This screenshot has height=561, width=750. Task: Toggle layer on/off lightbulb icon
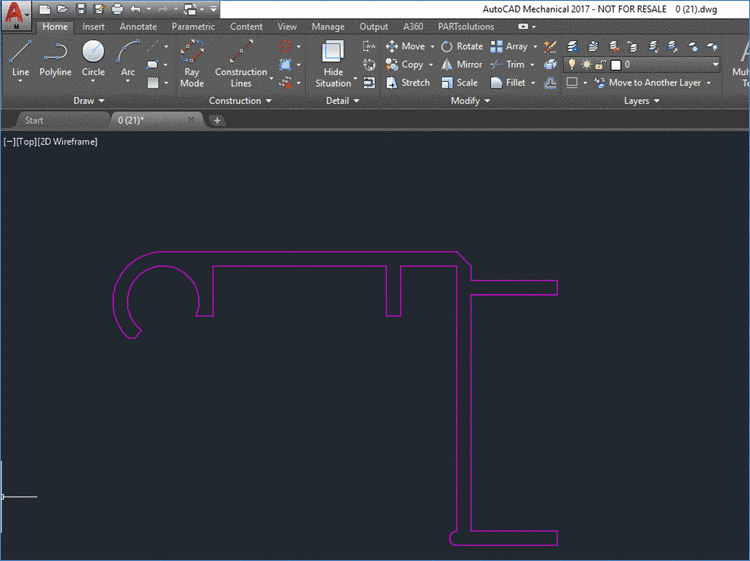click(572, 64)
